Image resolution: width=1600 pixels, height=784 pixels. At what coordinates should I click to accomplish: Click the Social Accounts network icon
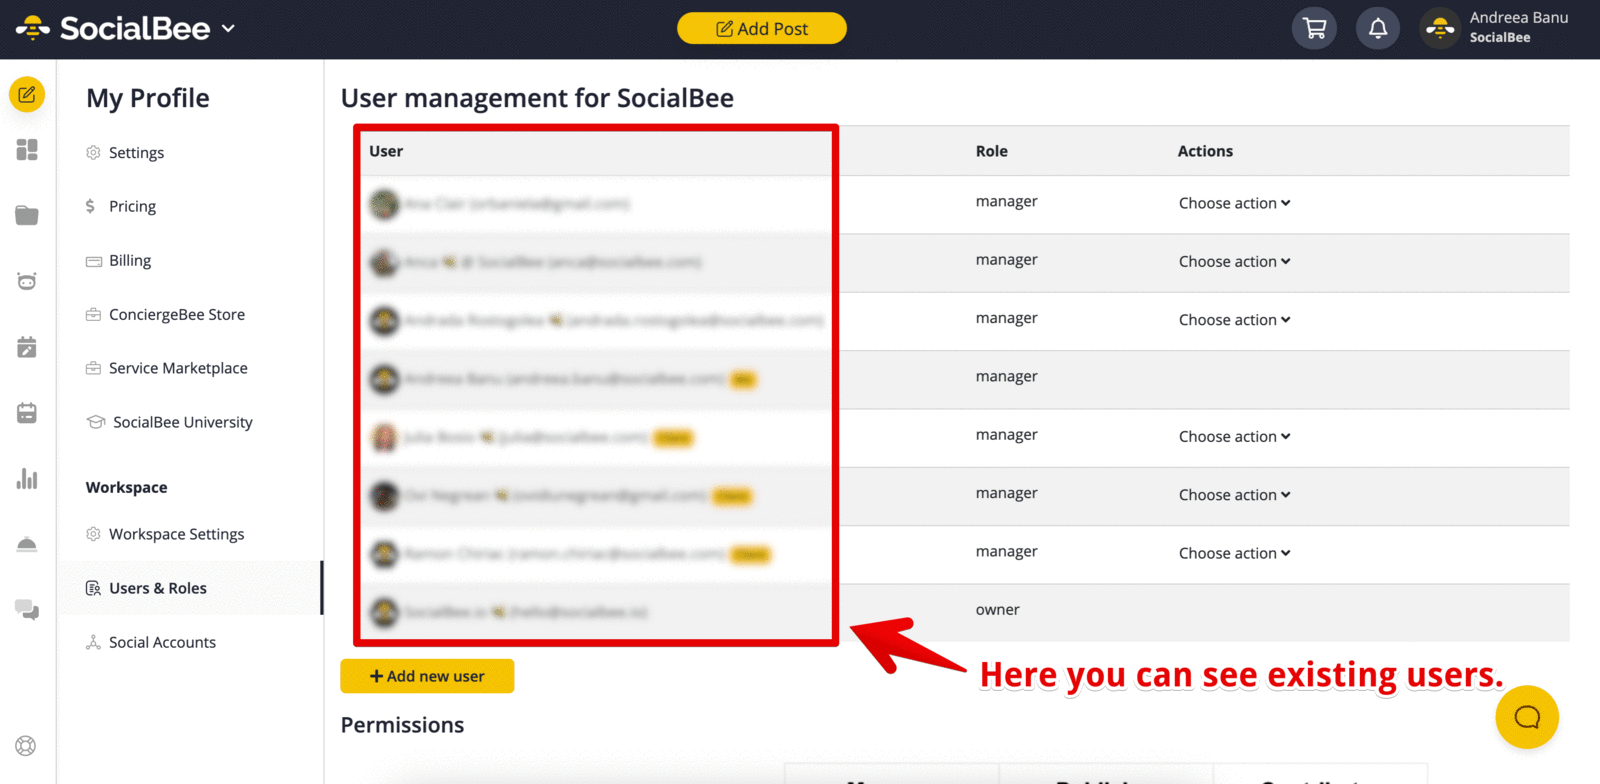(93, 642)
